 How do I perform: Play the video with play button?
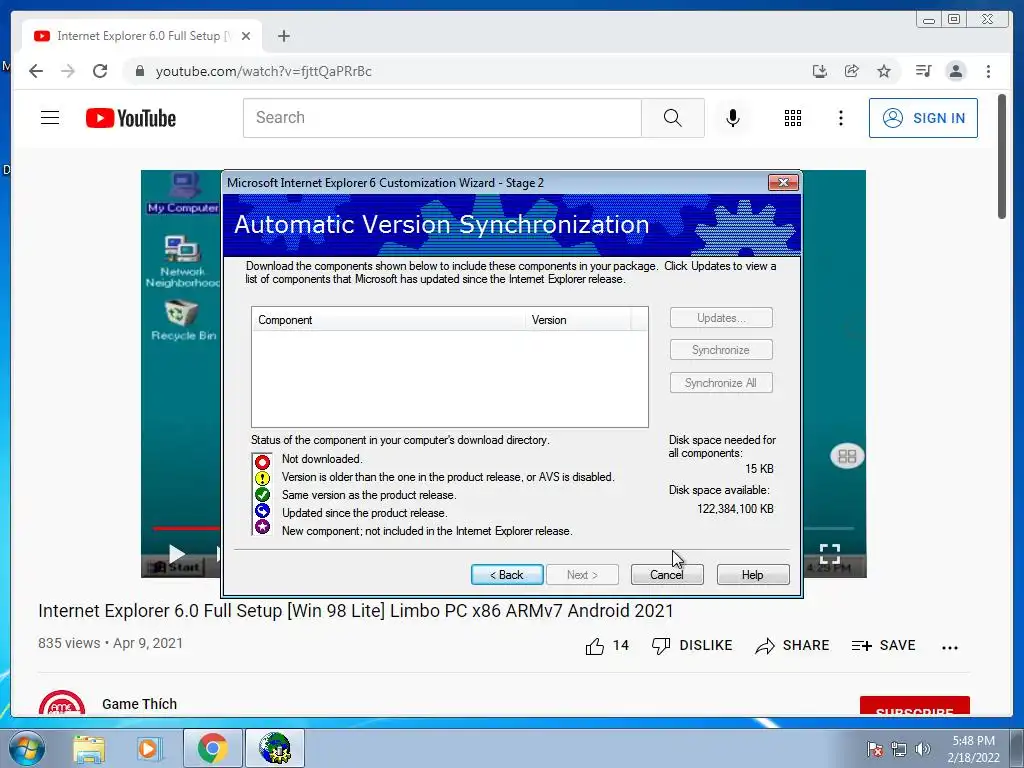point(176,554)
